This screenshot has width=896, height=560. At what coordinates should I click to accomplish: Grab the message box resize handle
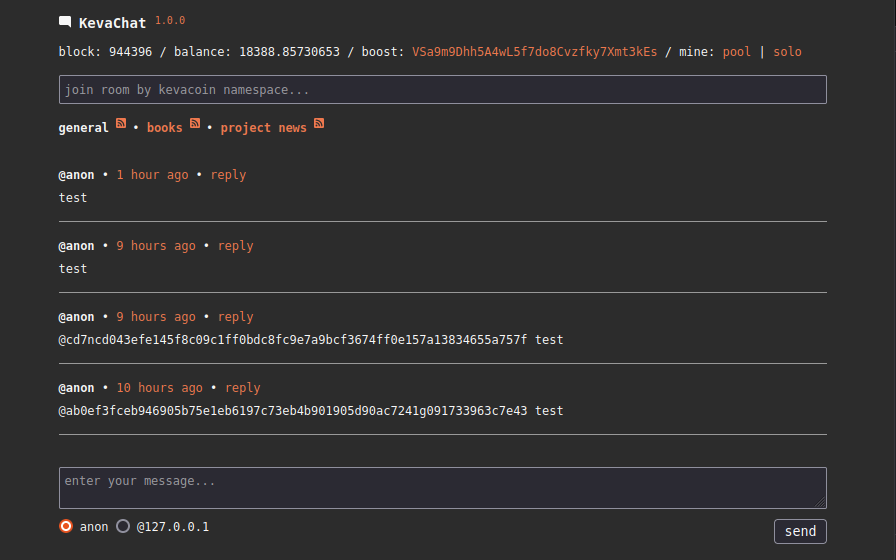coord(820,502)
